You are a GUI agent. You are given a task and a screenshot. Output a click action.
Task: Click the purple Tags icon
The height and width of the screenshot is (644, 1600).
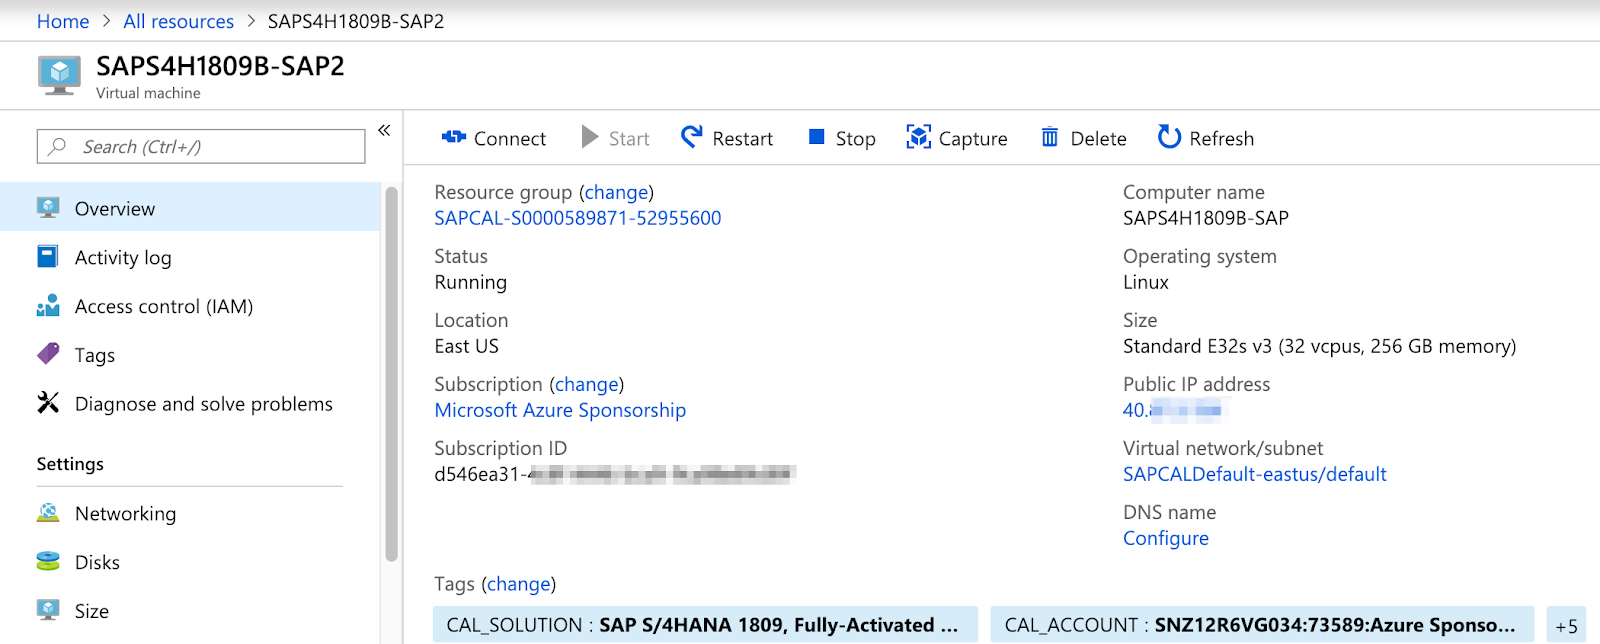(48, 354)
